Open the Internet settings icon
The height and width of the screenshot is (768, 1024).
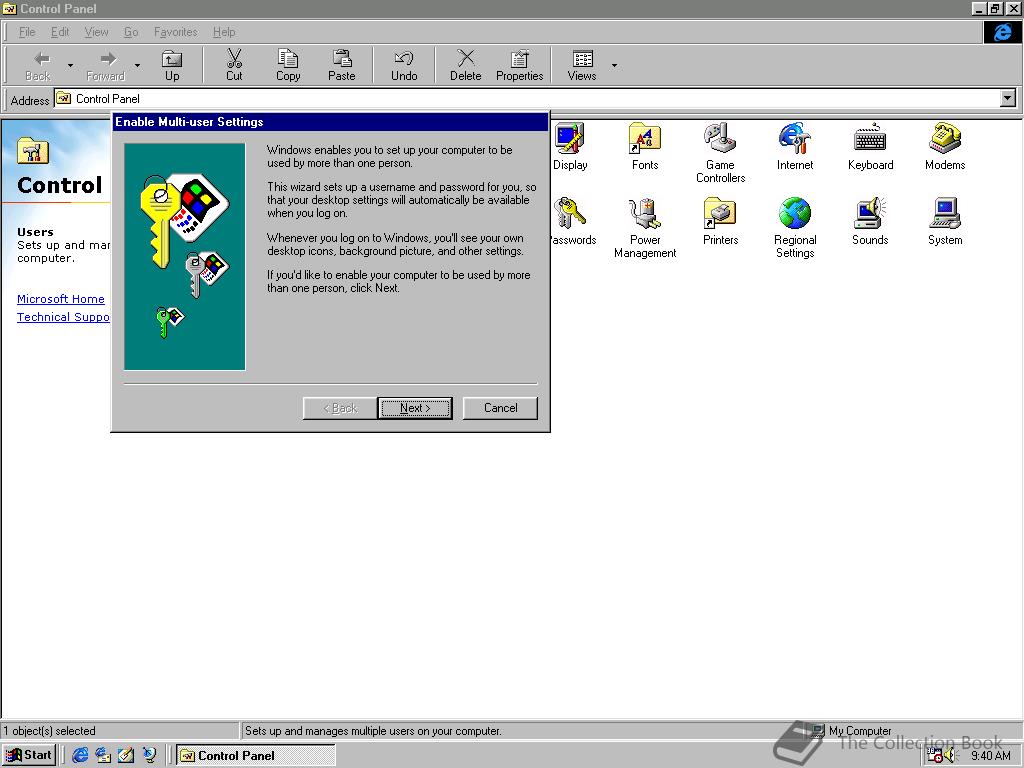795,147
